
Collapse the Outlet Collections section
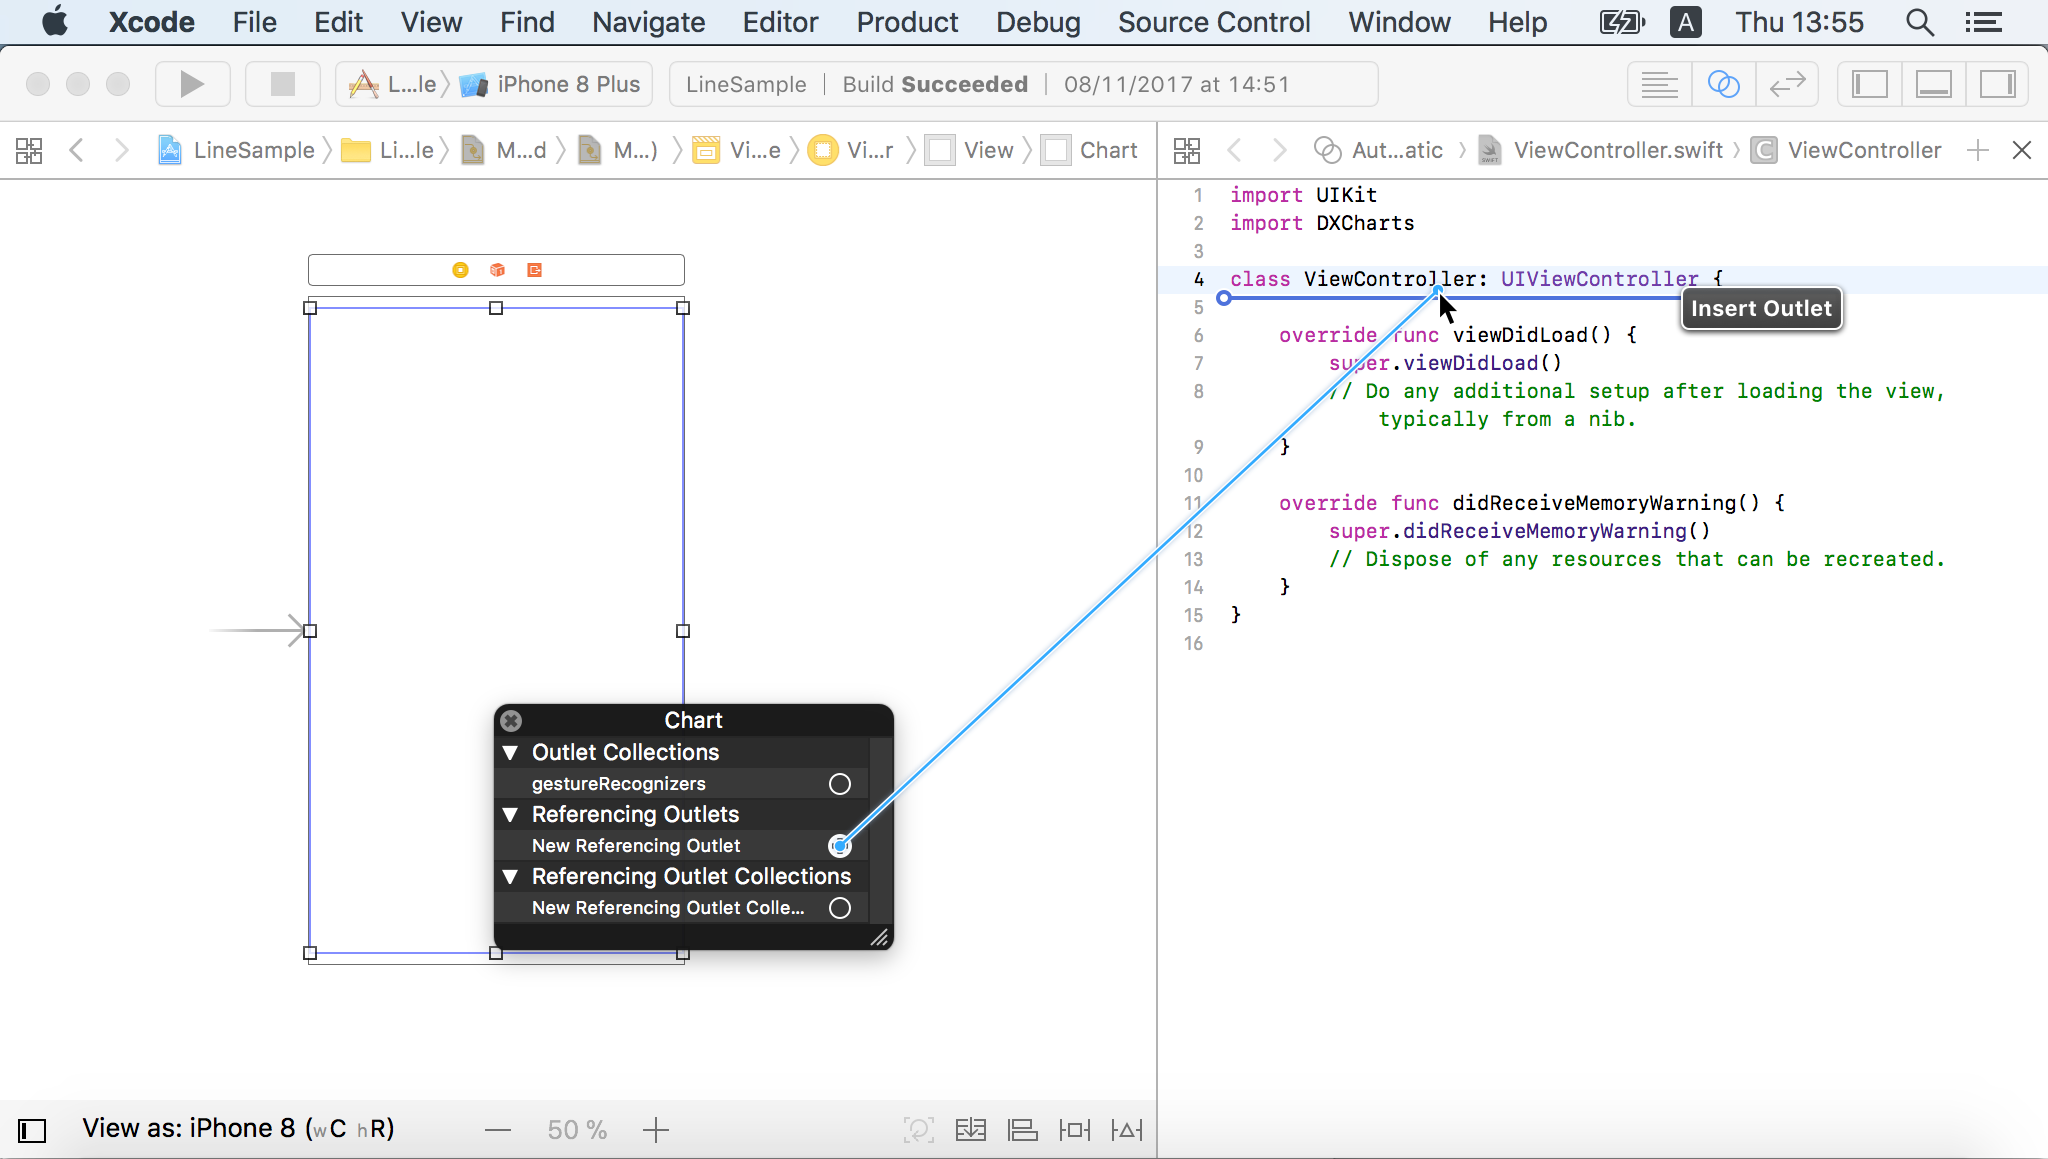(510, 752)
